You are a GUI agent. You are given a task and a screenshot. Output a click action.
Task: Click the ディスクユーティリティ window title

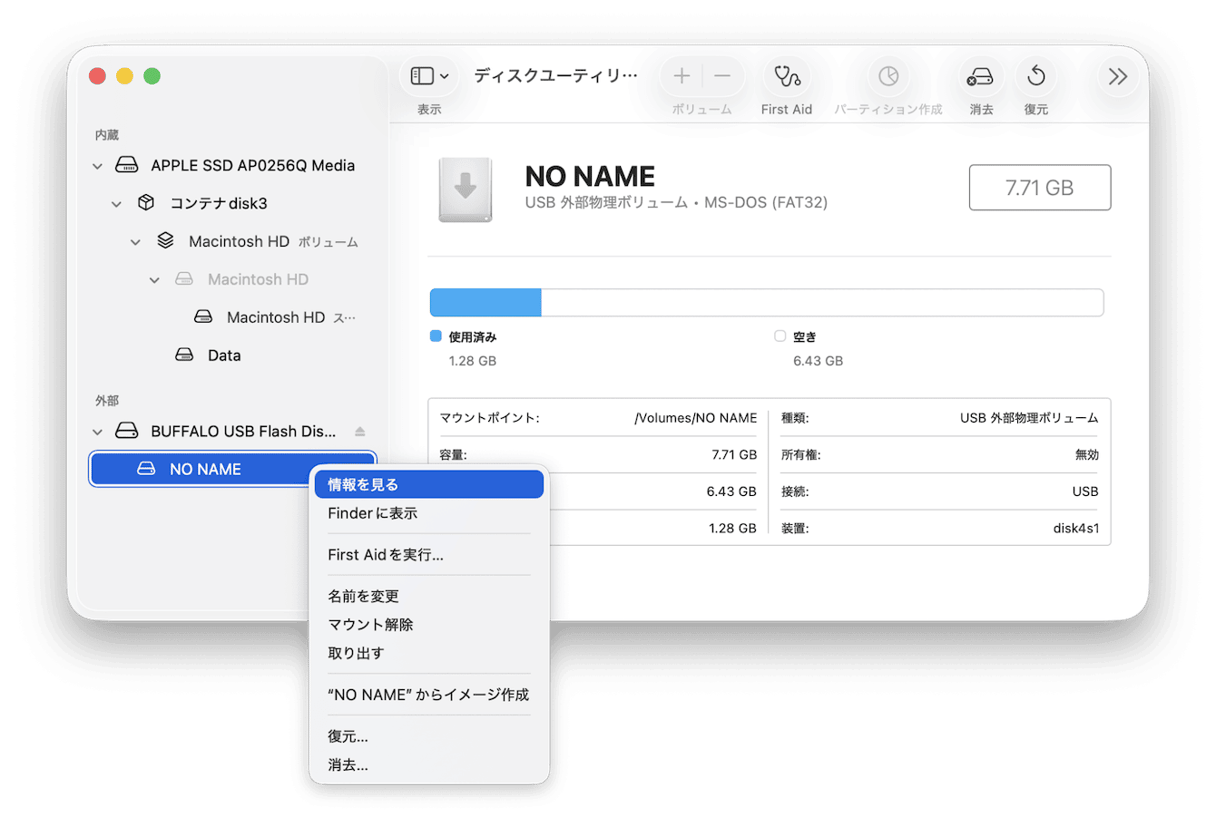(x=555, y=76)
